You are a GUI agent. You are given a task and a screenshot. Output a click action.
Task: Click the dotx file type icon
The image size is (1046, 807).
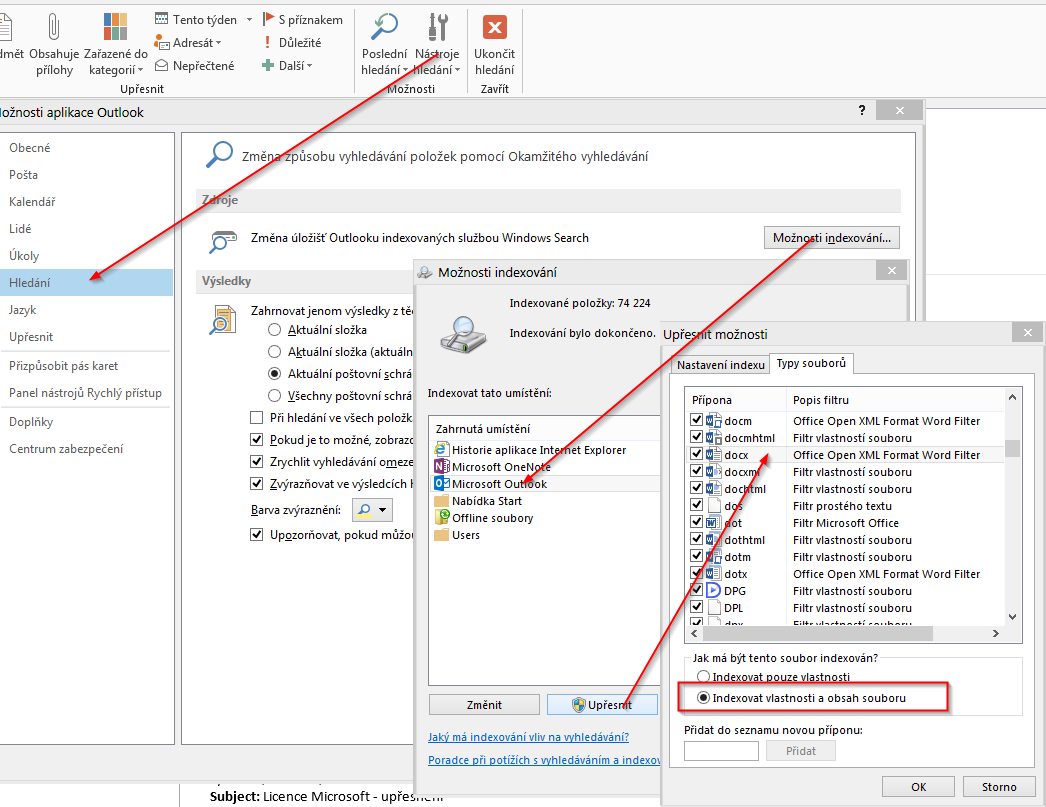tap(714, 574)
